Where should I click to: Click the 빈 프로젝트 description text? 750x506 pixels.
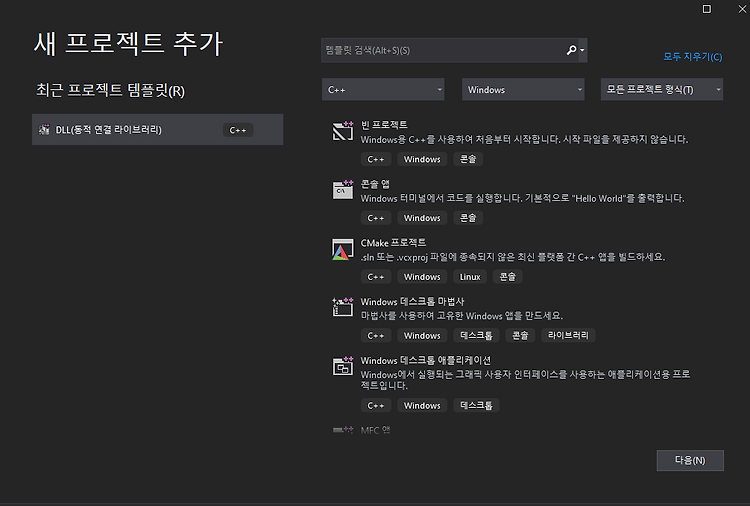coord(524,139)
